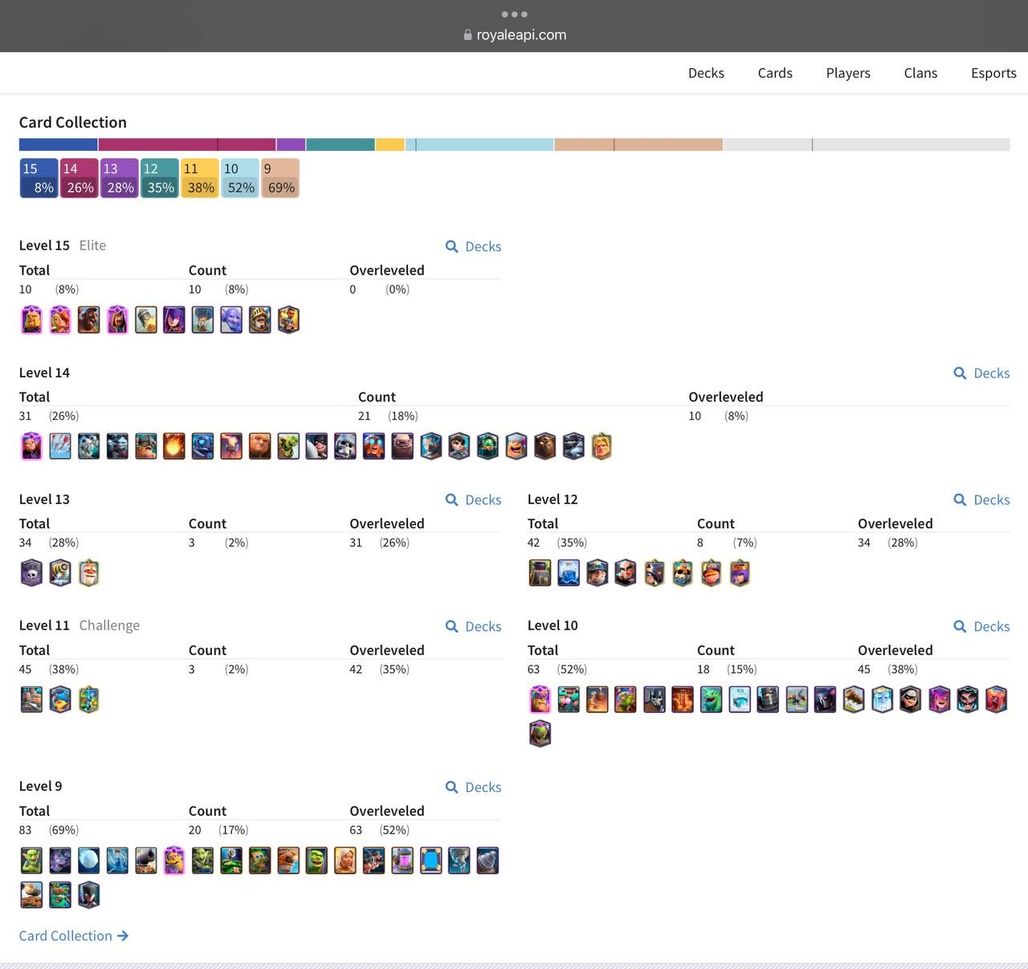This screenshot has height=969, width=1028.
Task: Click the tan level 9 badge showing 69%
Action: coord(280,178)
